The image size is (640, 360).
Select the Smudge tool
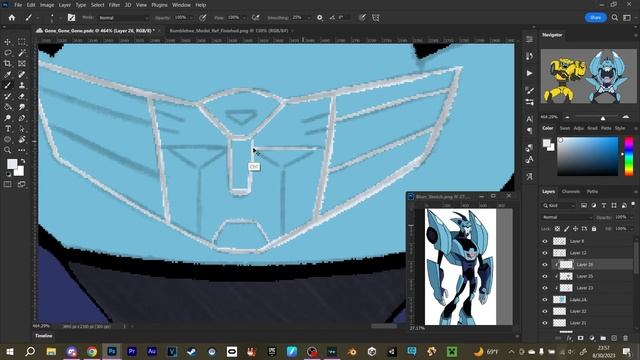pyautogui.click(x=22, y=107)
